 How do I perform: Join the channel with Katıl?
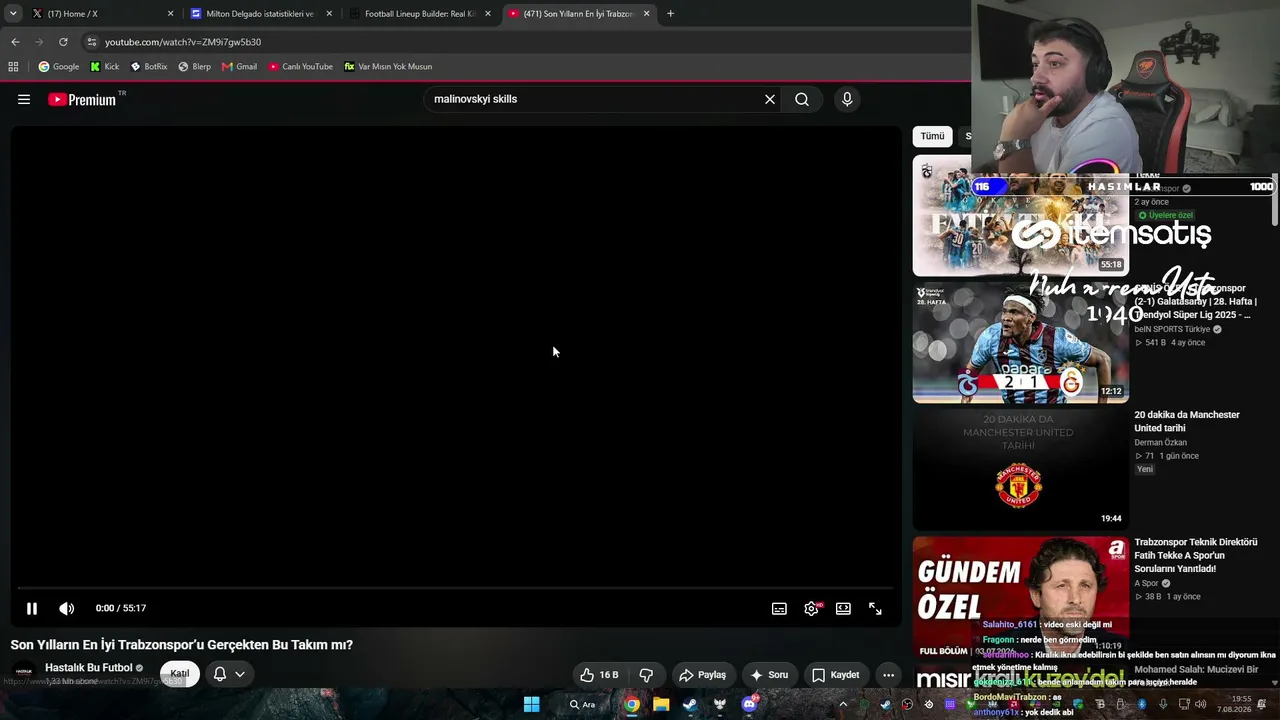coord(180,673)
